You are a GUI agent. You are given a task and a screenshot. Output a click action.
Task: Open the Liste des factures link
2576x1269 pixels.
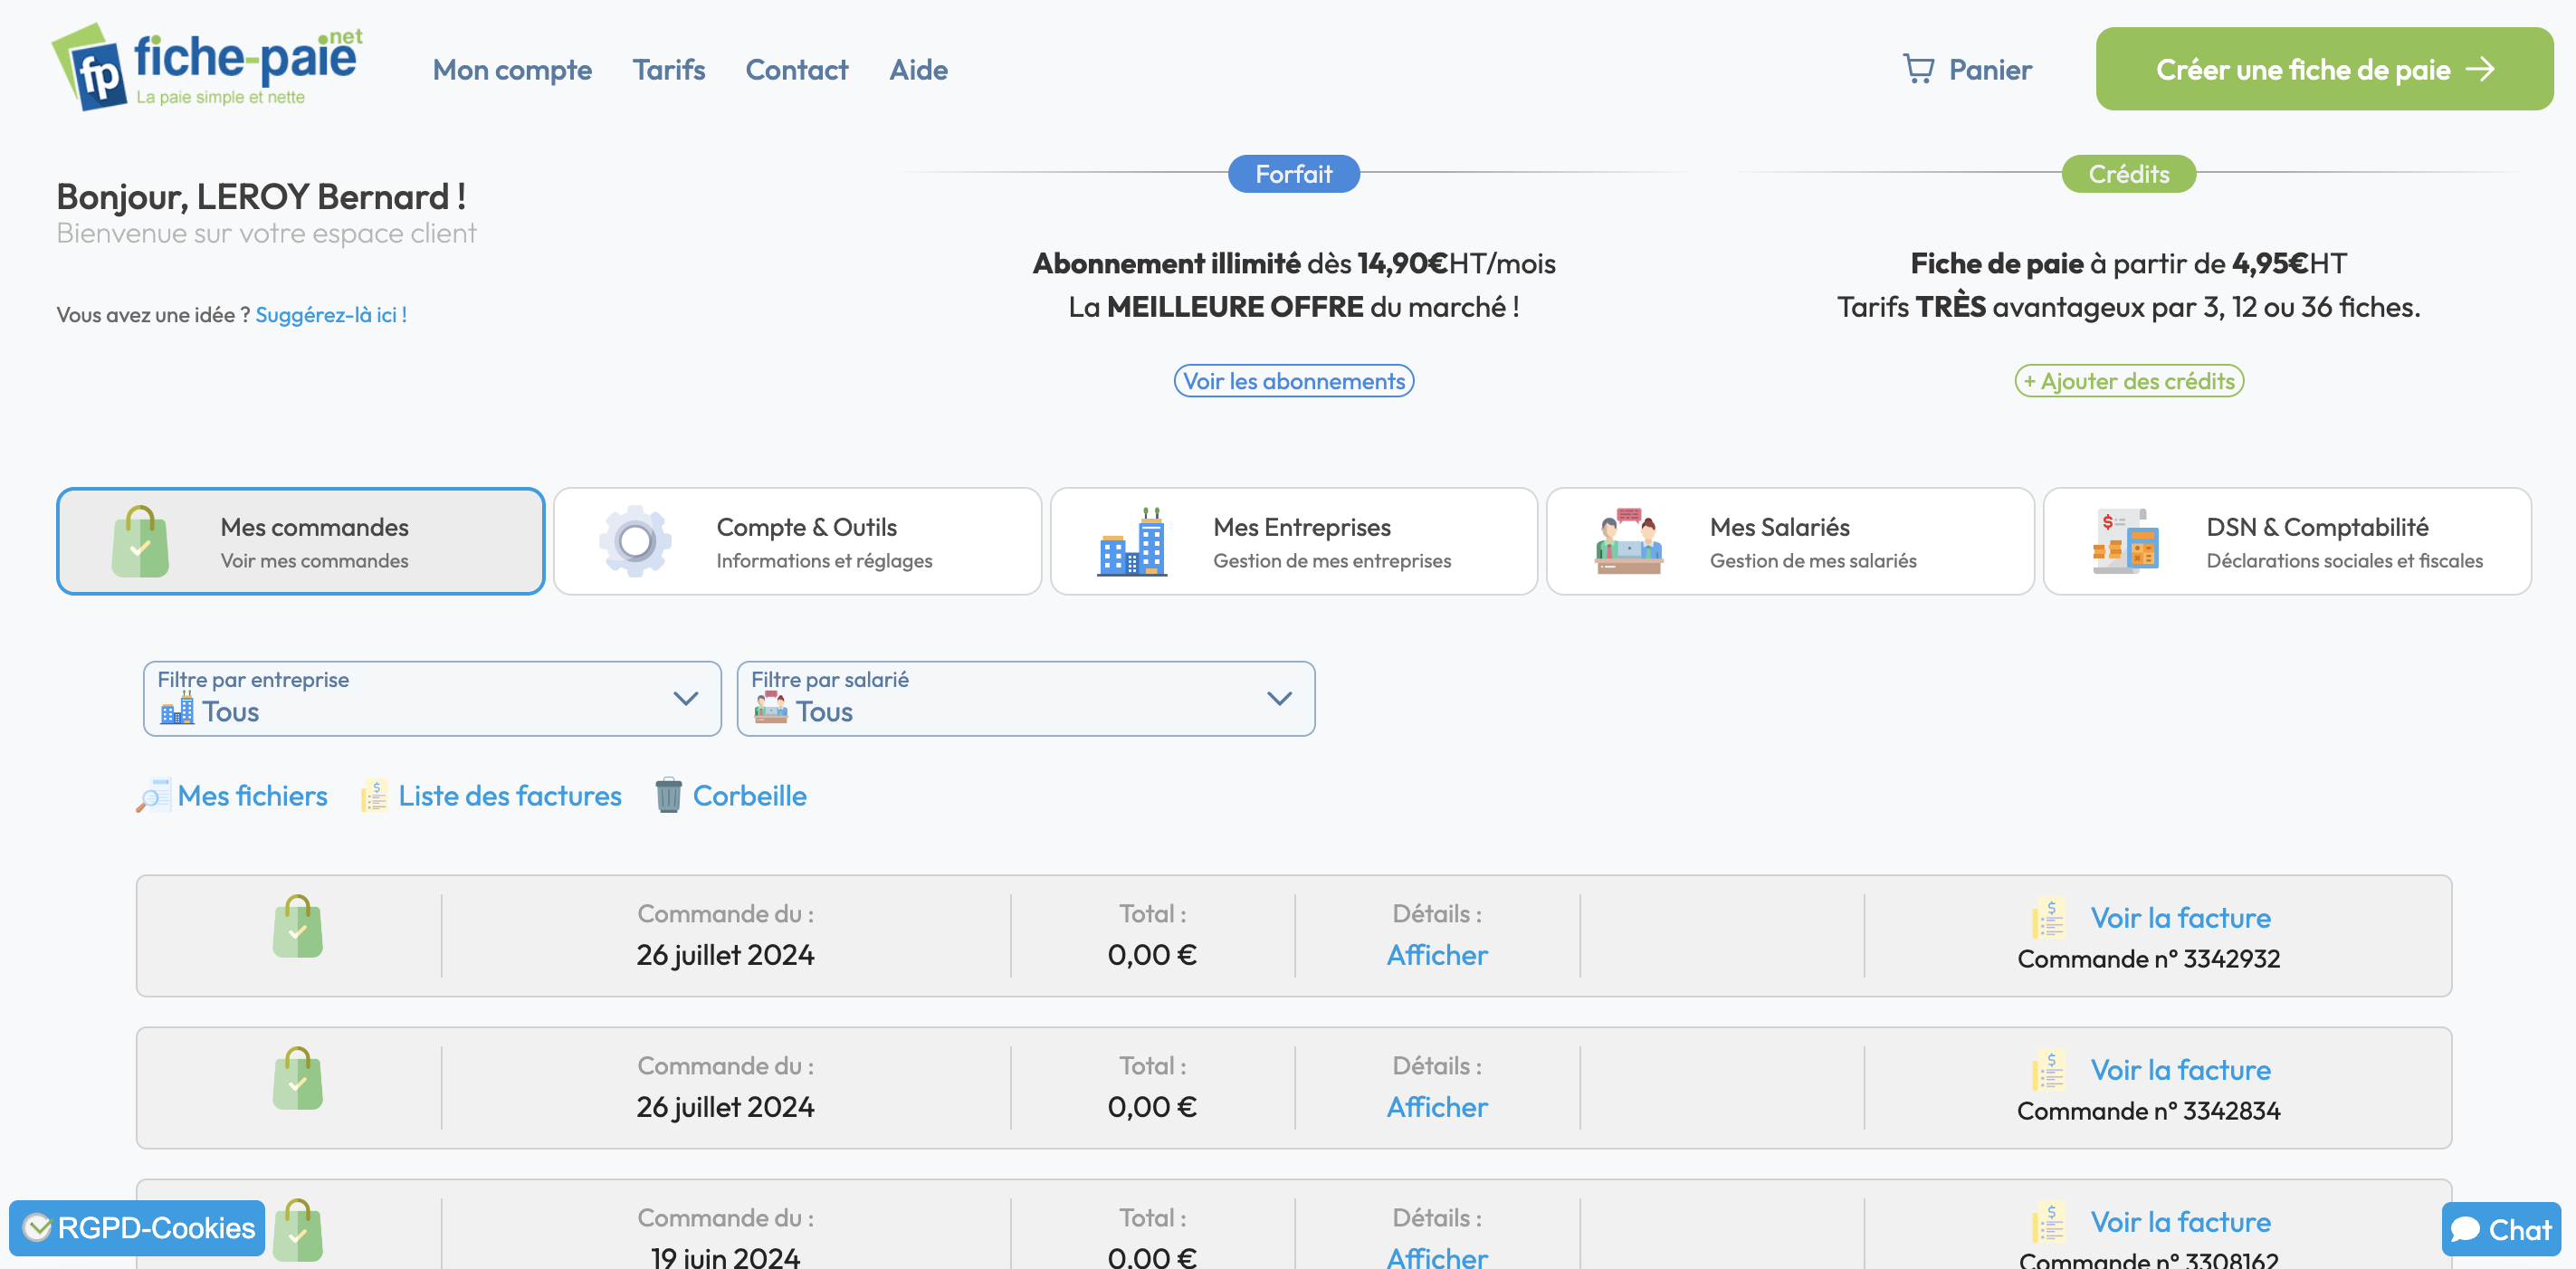510,796
